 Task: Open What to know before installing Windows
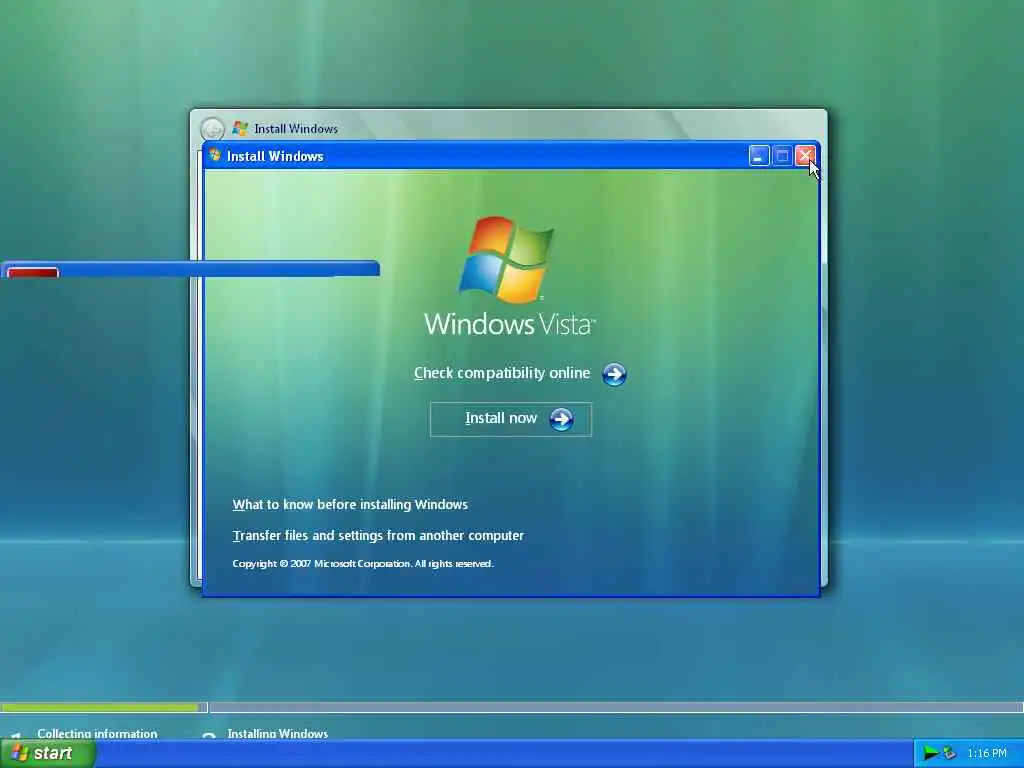350,505
